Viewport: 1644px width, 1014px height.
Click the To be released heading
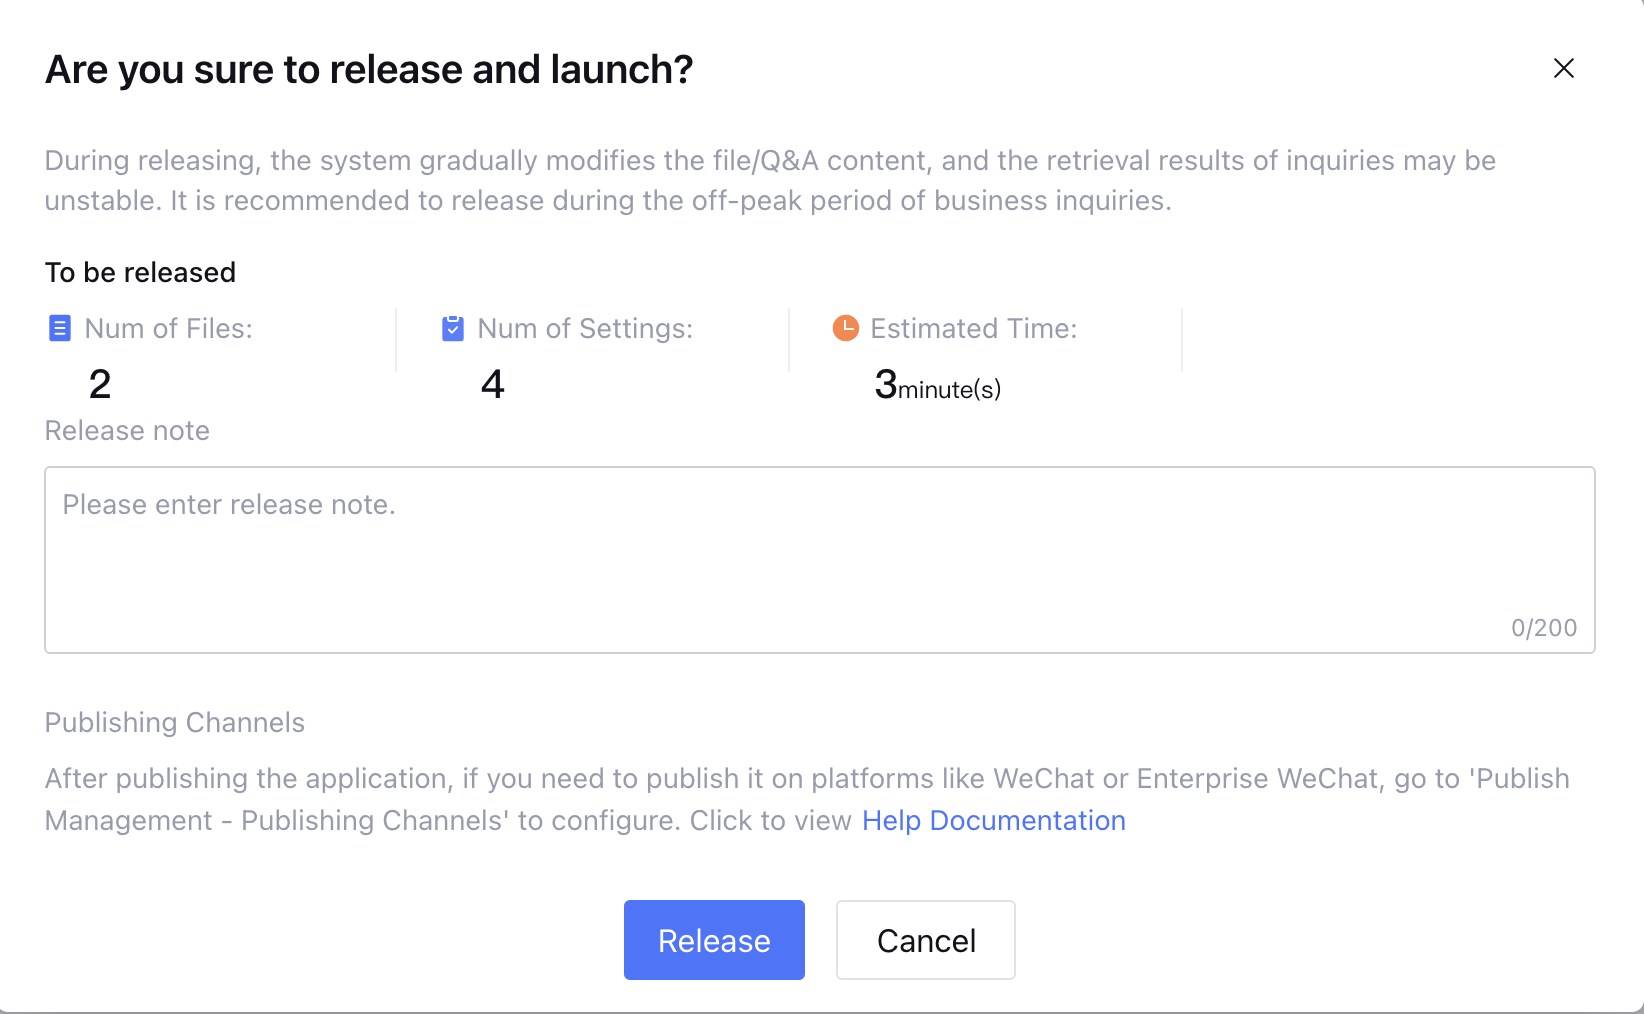point(140,273)
